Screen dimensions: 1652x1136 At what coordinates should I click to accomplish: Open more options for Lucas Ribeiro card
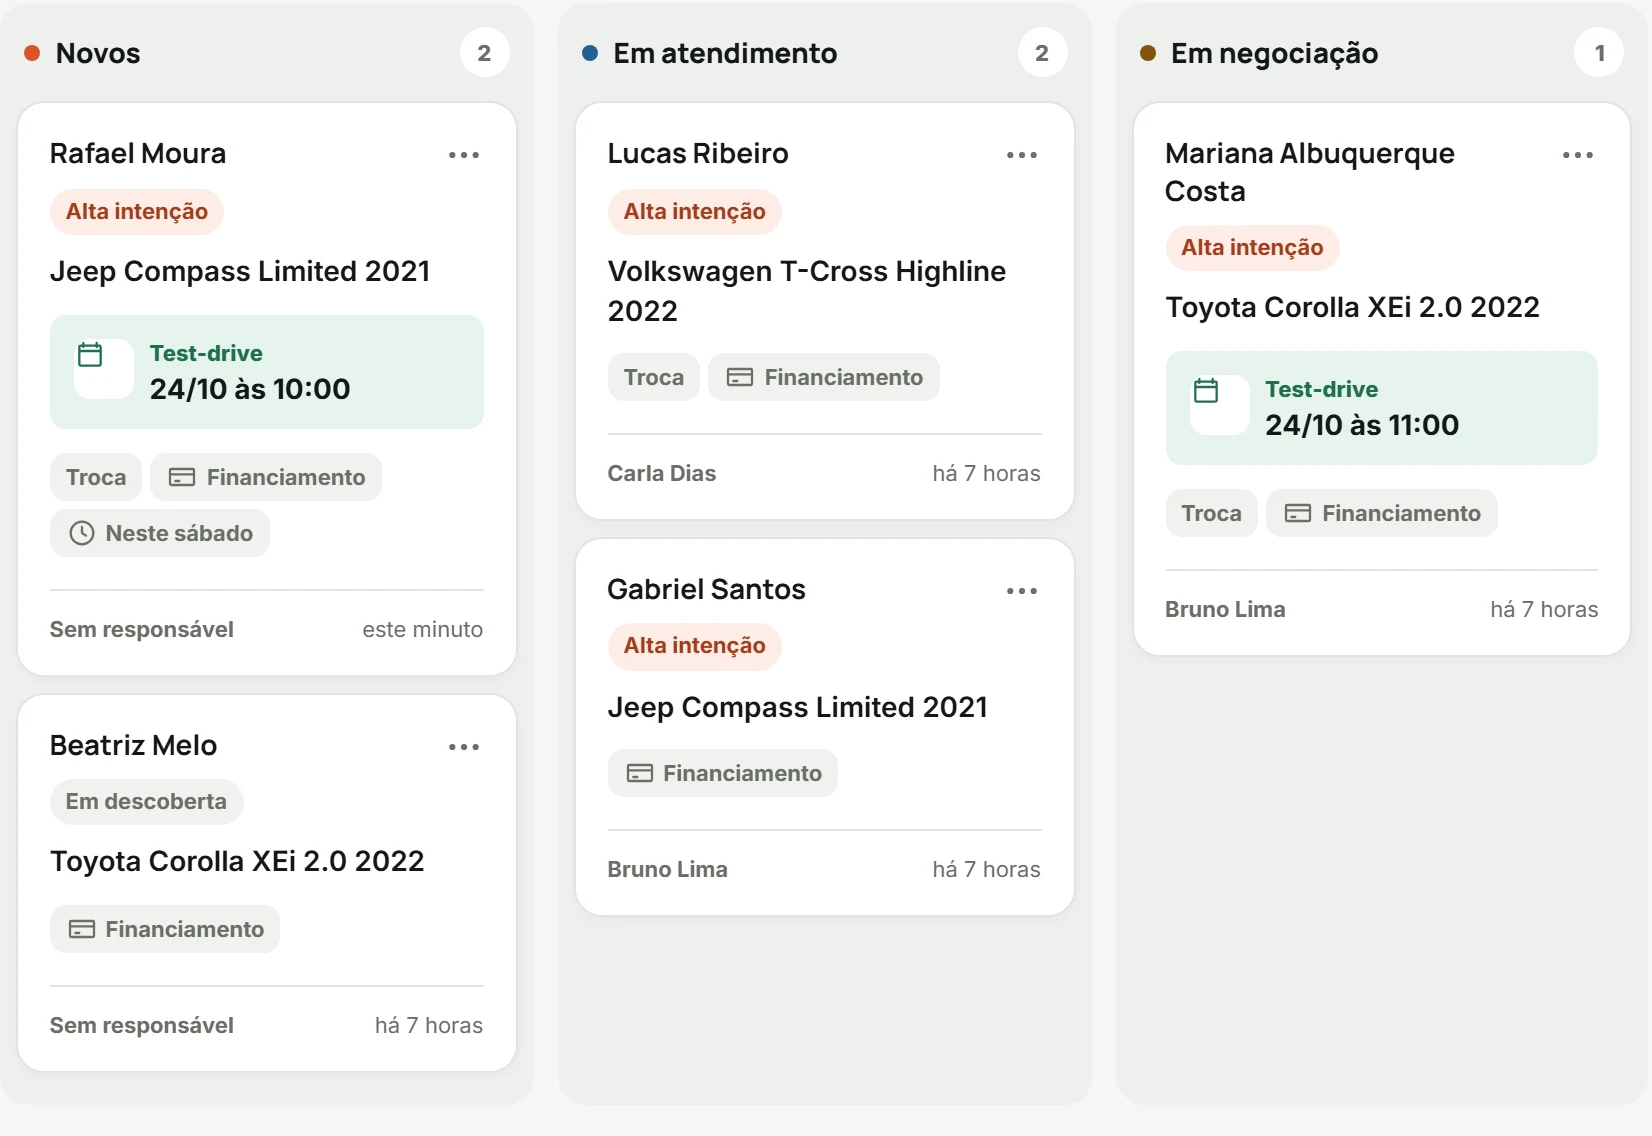[1022, 155]
